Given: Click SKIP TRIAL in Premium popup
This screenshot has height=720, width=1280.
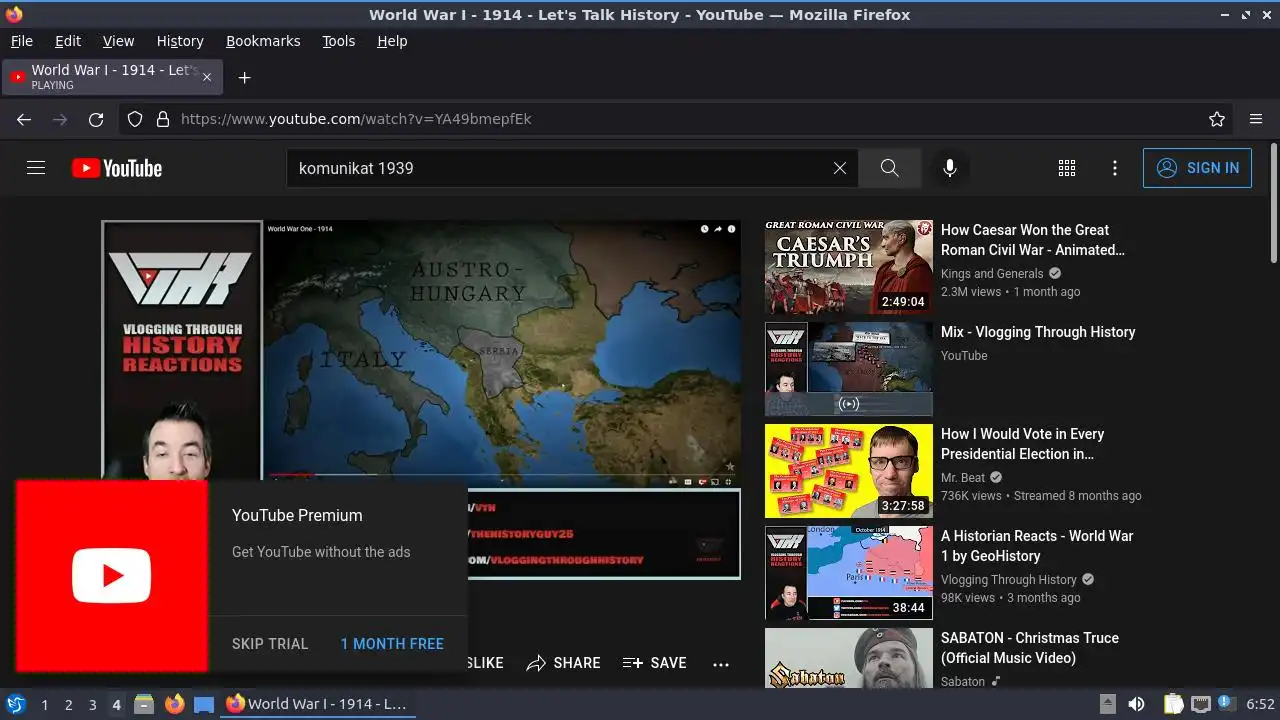Looking at the screenshot, I should [x=270, y=644].
